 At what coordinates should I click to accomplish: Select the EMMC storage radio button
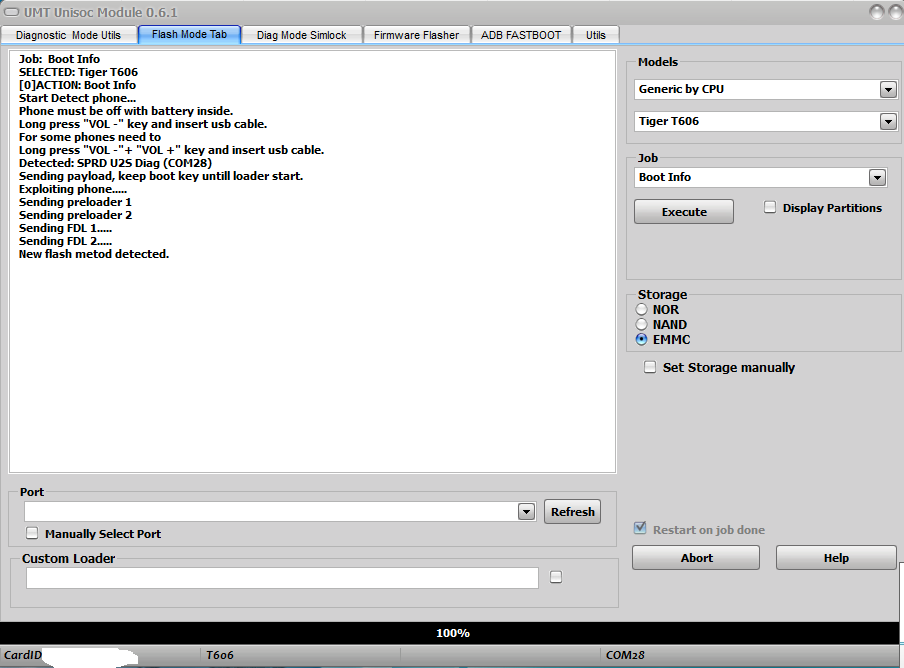pyautogui.click(x=641, y=339)
